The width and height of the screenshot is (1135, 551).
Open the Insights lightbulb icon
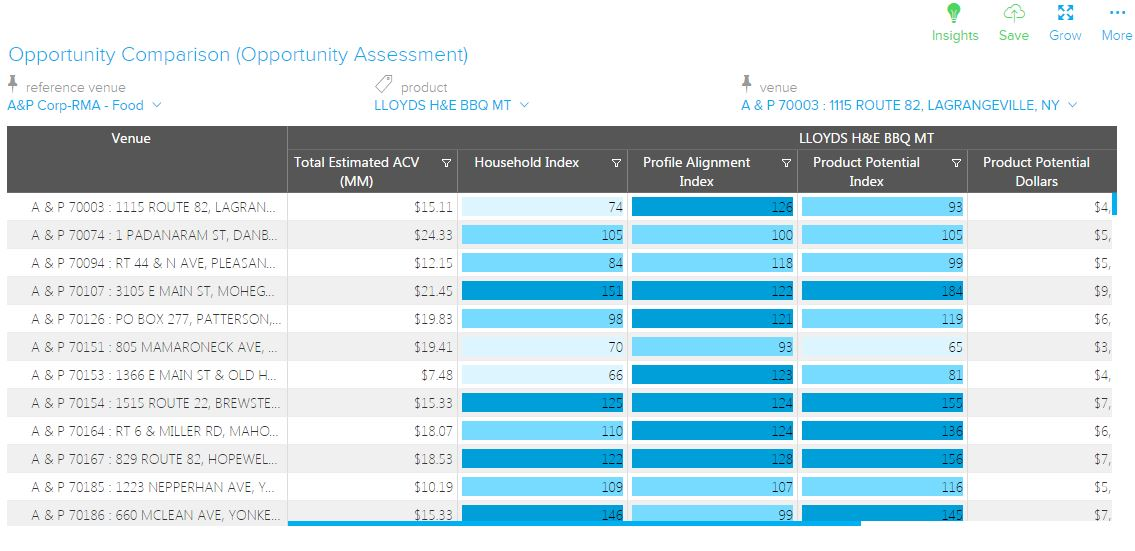click(x=954, y=14)
